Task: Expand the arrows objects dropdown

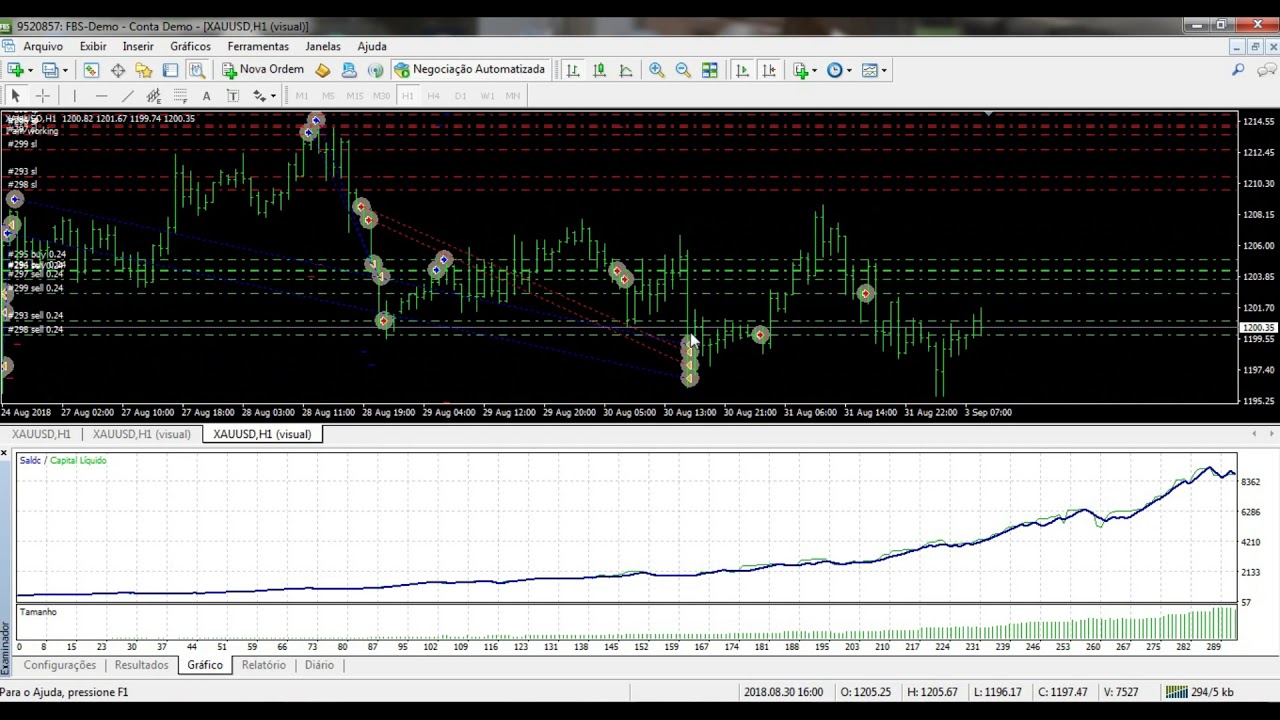Action: [272, 96]
